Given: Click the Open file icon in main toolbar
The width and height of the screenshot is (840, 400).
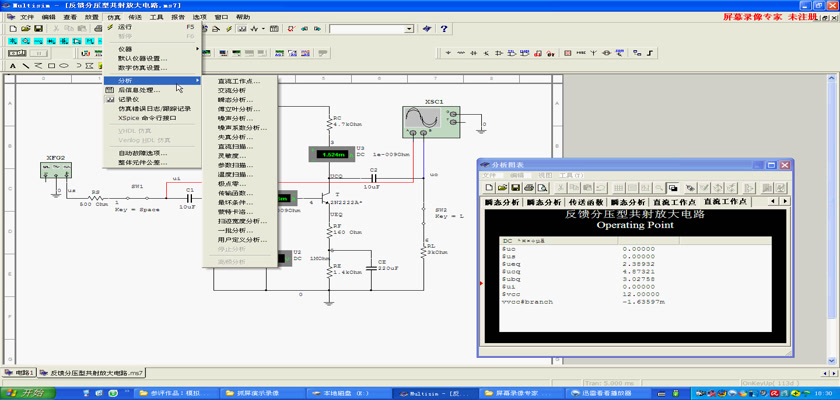Looking at the screenshot, I should point(25,28).
